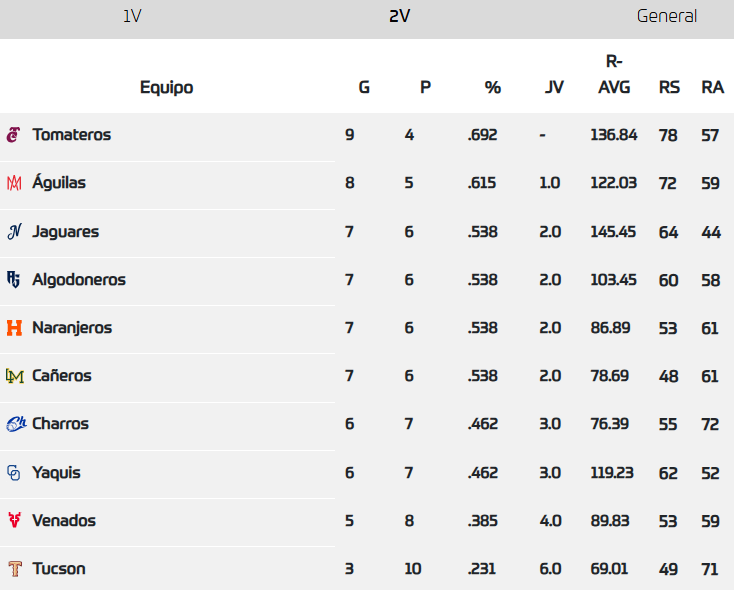Switch to the 1V standings tab
Viewport: 734px width, 590px height.
(132, 16)
